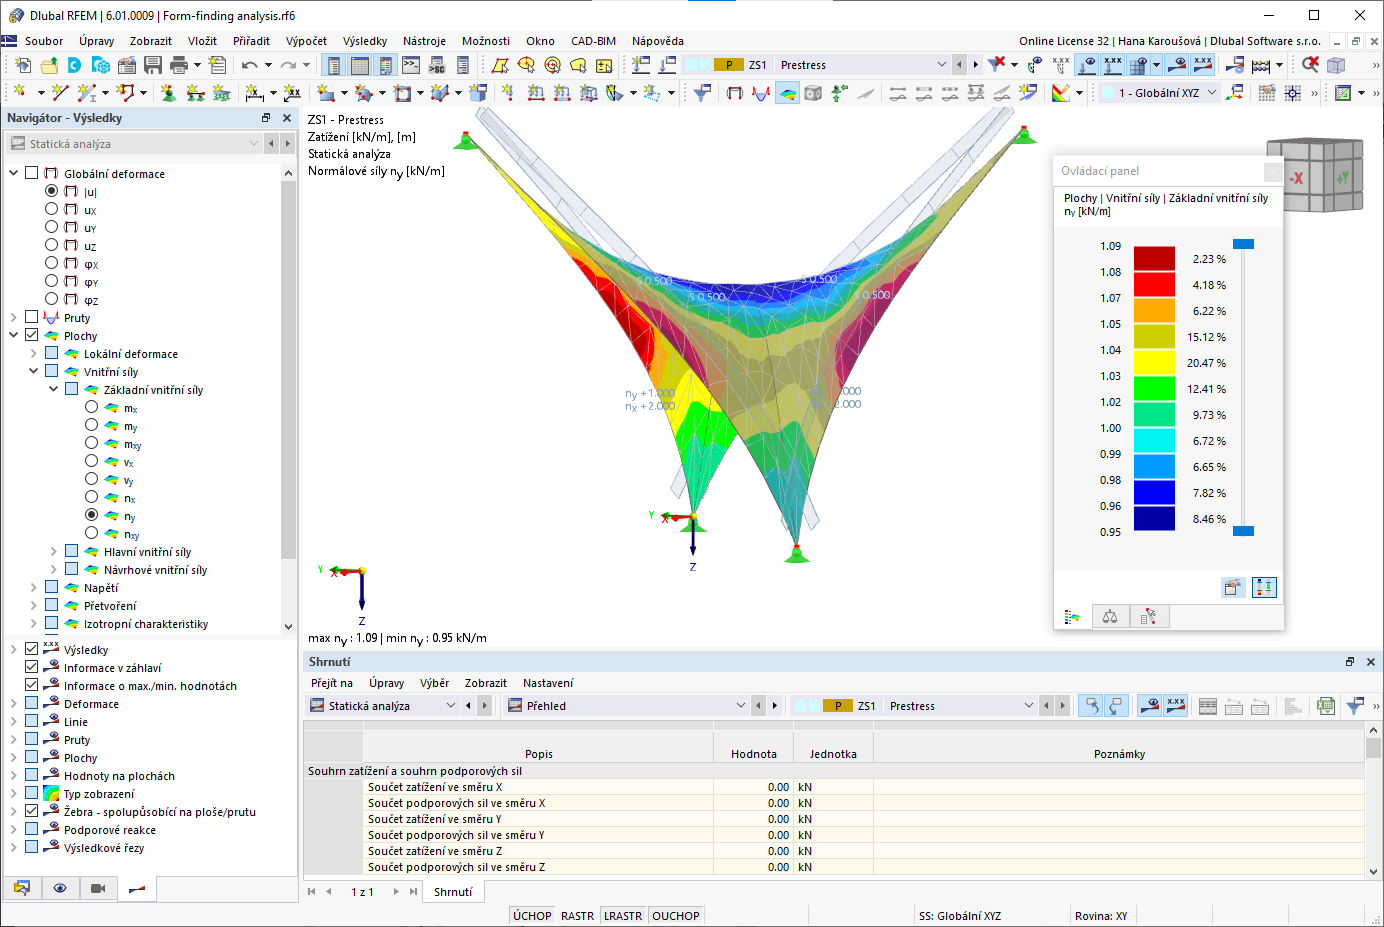
Task: Click the magnifier with red X icon
Action: pos(1310,65)
